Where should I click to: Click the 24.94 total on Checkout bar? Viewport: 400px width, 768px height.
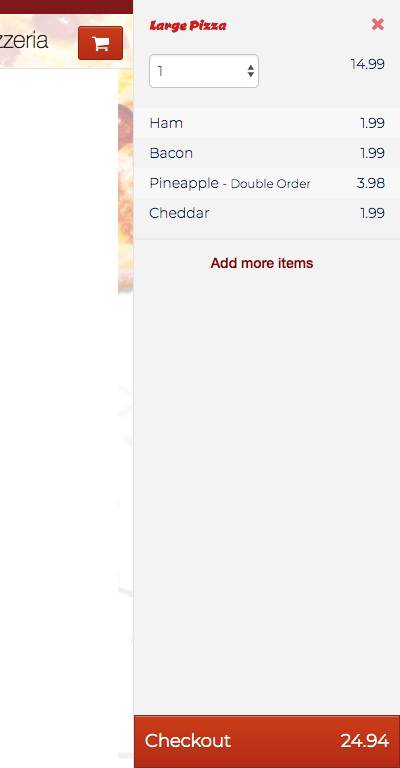[365, 741]
